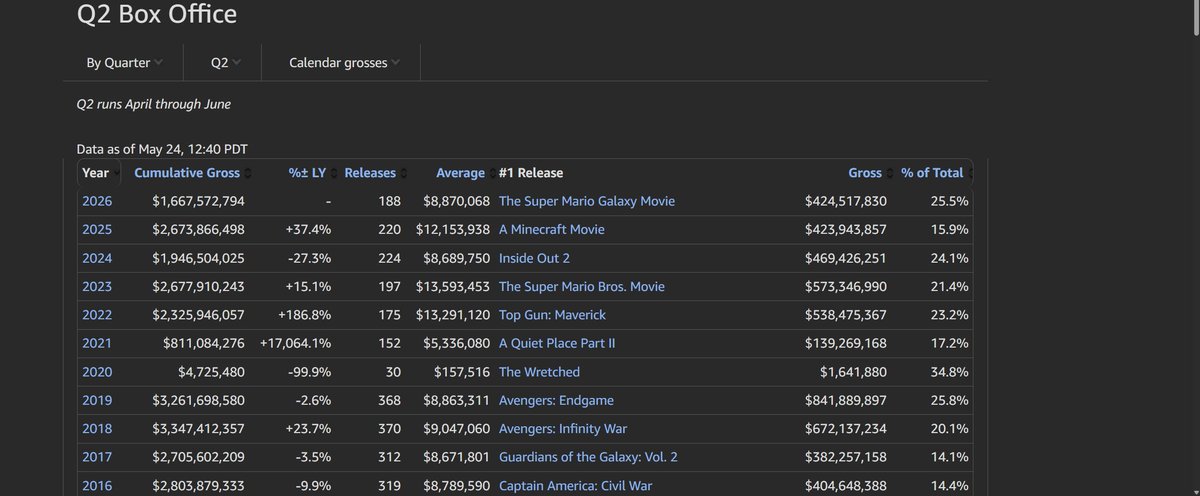Viewport: 1200px width, 496px height.
Task: Open the 2023 year link
Action: pyautogui.click(x=97, y=286)
